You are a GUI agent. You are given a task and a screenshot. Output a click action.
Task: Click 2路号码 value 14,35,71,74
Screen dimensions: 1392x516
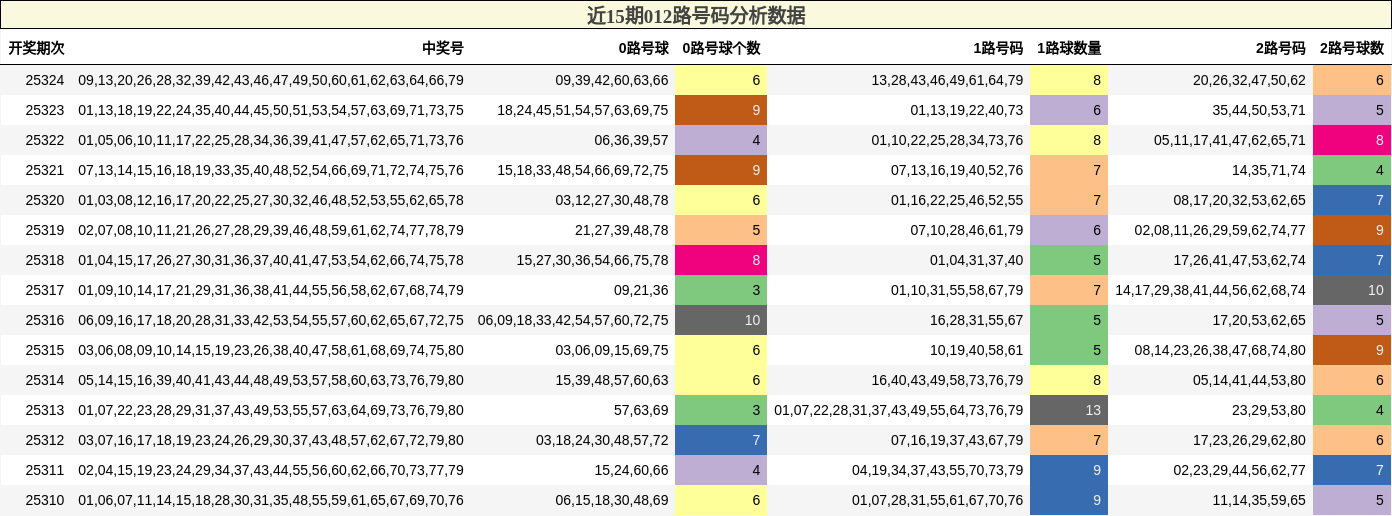(1269, 170)
